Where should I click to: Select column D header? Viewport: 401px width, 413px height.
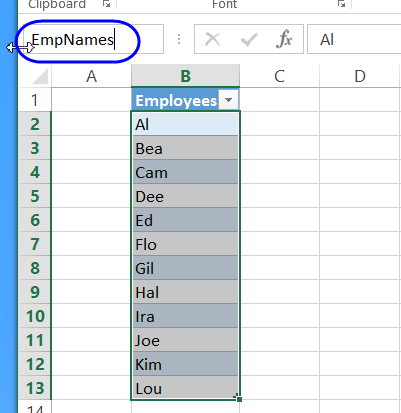coord(360,76)
